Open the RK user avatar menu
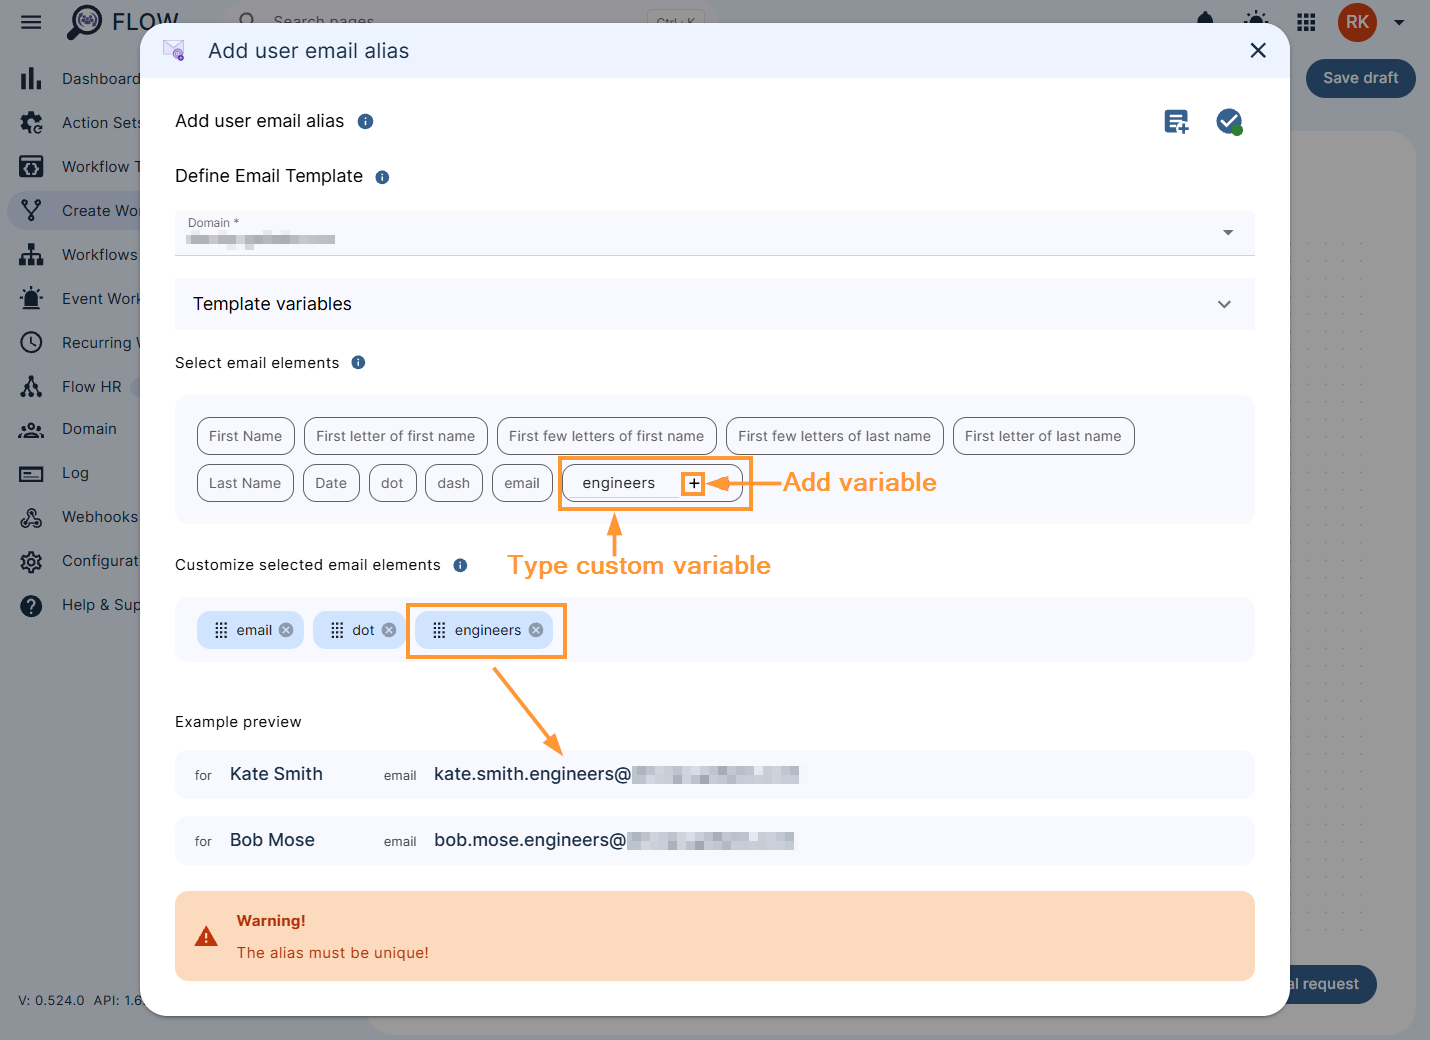 (1357, 22)
